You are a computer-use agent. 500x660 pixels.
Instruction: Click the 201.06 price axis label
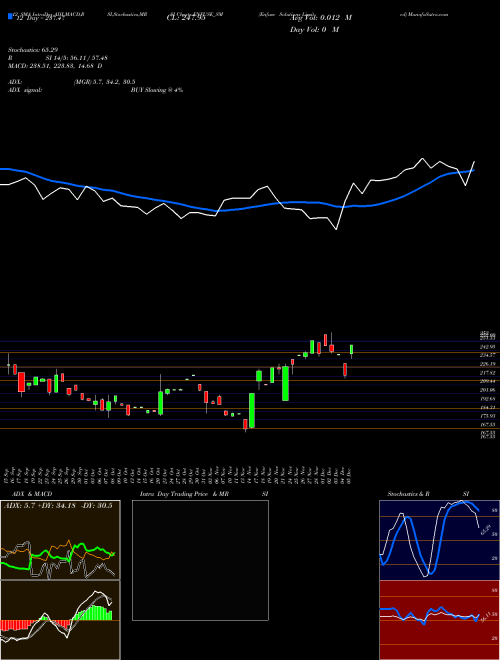(x=487, y=390)
